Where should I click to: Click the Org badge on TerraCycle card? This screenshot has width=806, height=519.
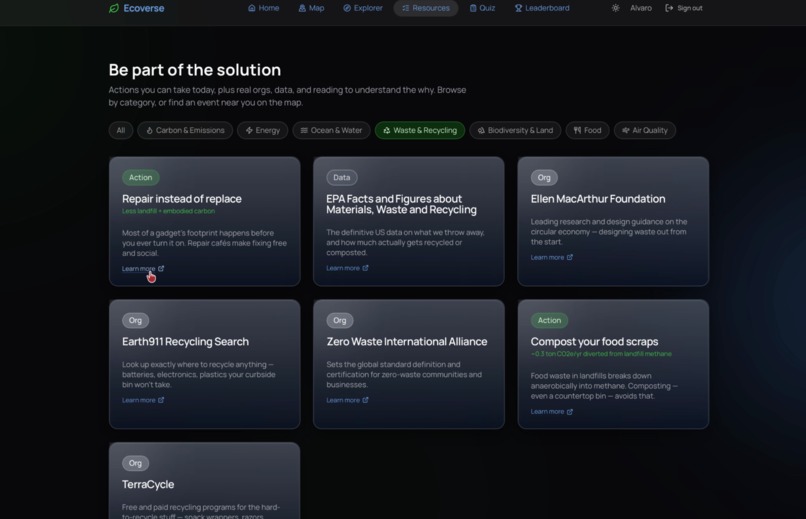tap(135, 463)
